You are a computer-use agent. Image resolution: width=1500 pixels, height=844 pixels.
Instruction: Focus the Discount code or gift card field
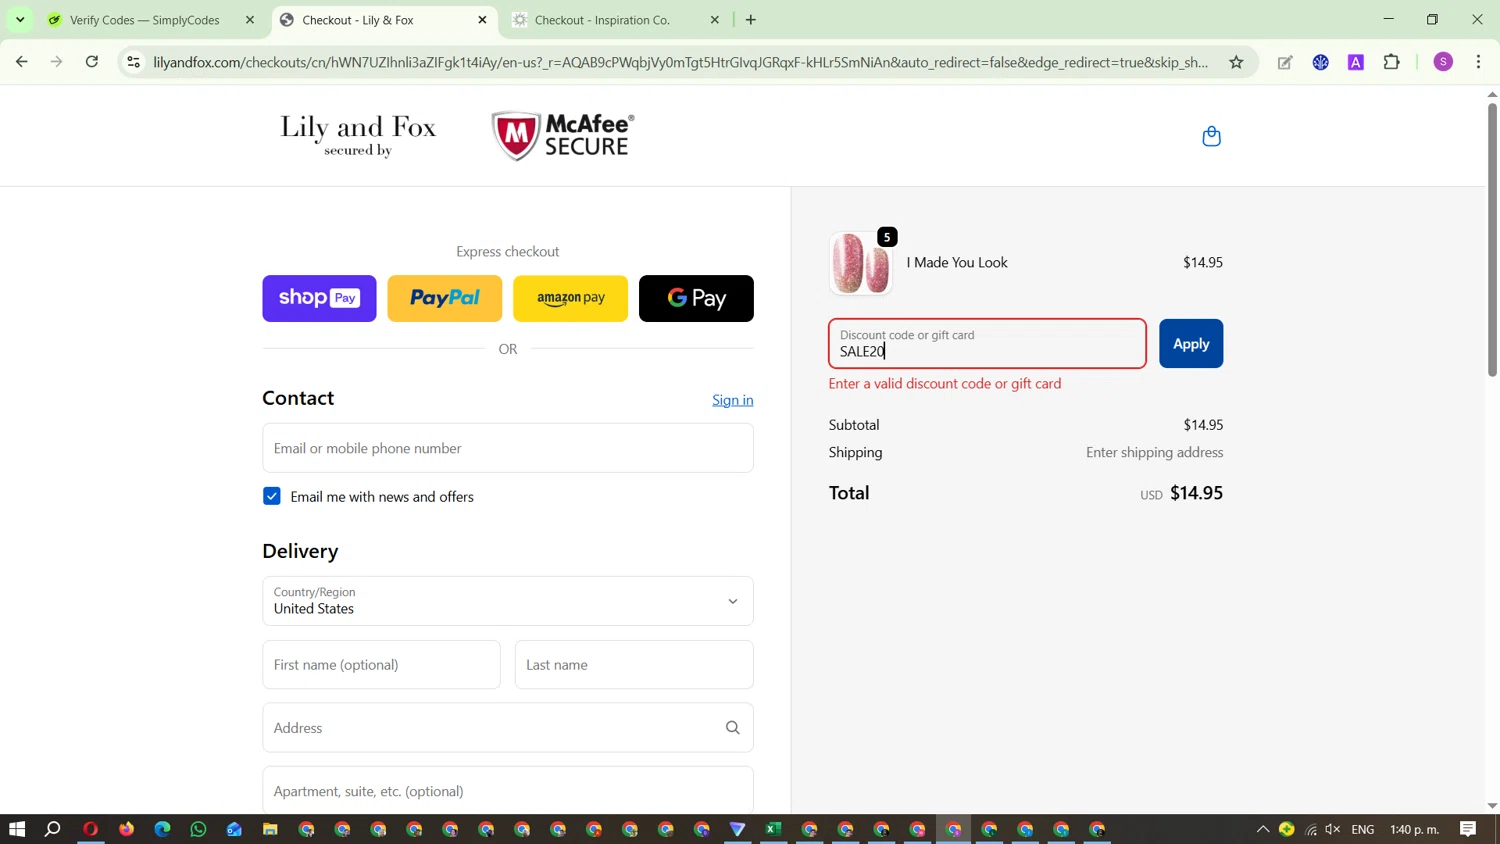987,343
